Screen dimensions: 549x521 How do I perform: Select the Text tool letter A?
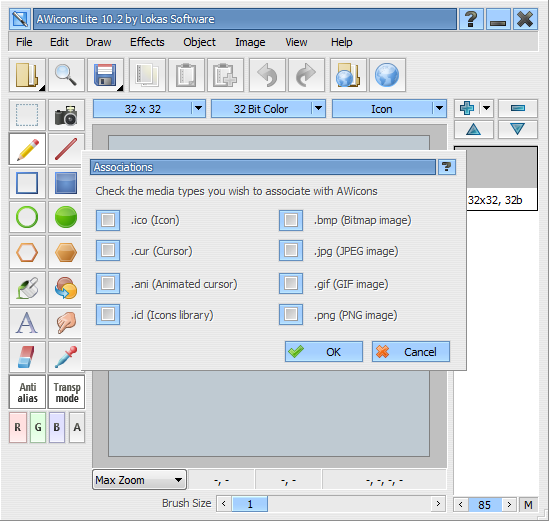27,323
